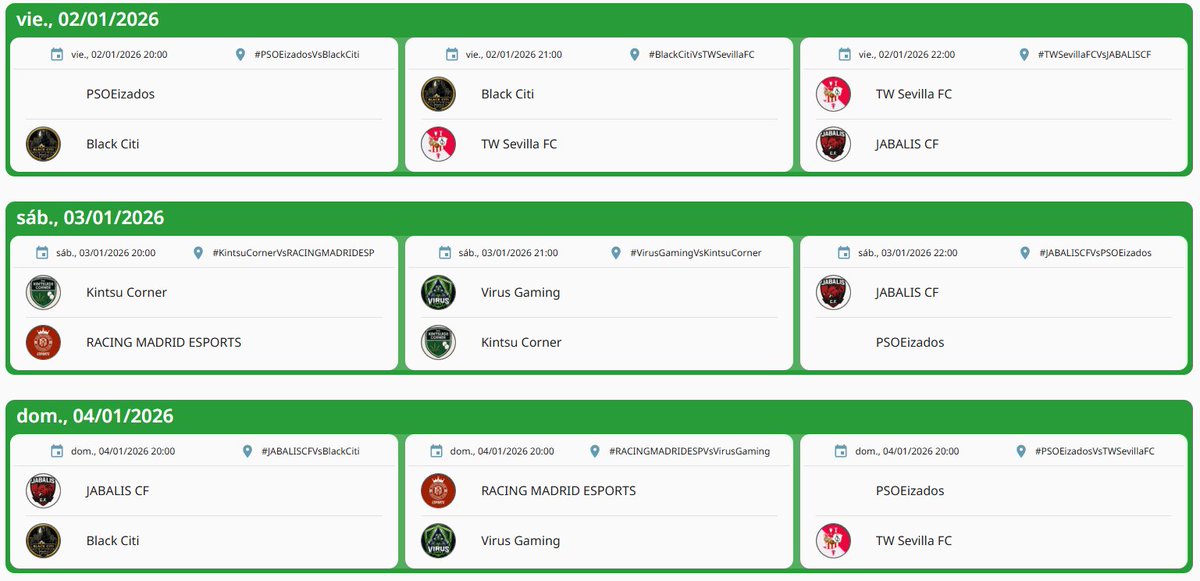Click Virus Gaming name in 04/01 match
Image resolution: width=1200 pixels, height=581 pixels.
520,541
